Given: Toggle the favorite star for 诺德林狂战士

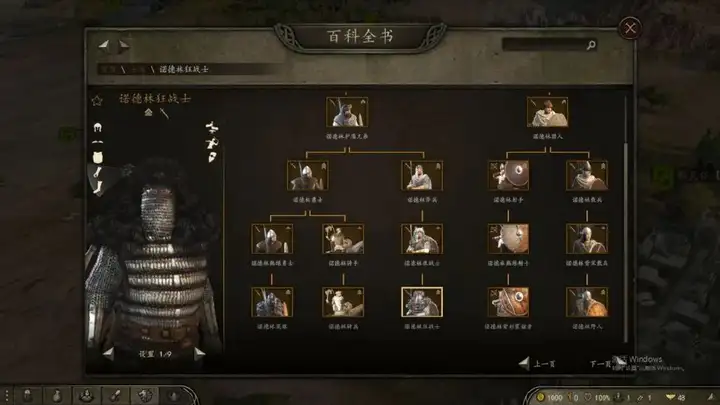Looking at the screenshot, I should tap(97, 100).
